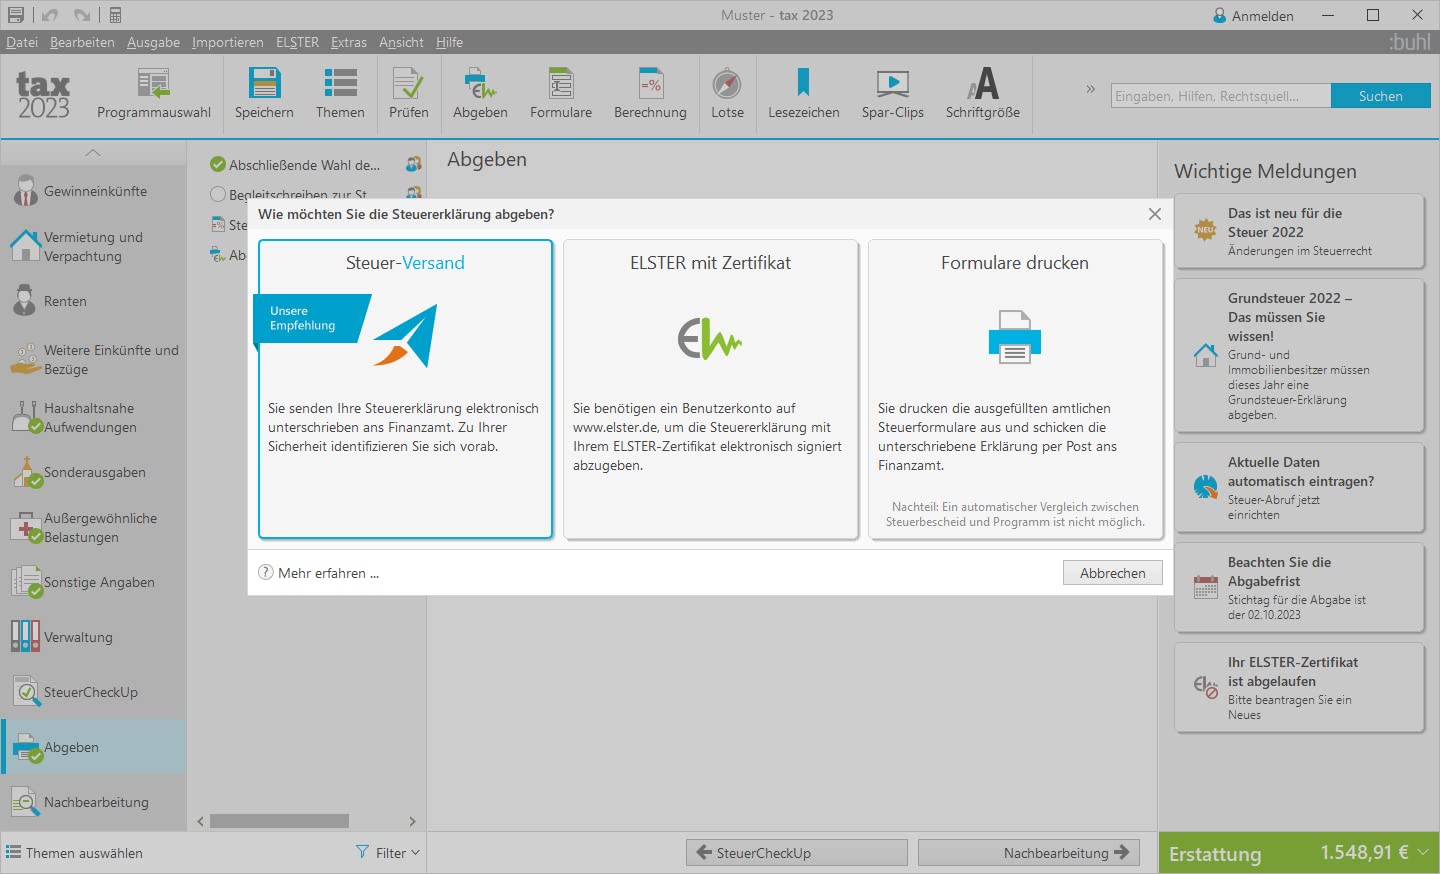Open the Datei menu
The height and width of the screenshot is (874, 1440).
(22, 42)
